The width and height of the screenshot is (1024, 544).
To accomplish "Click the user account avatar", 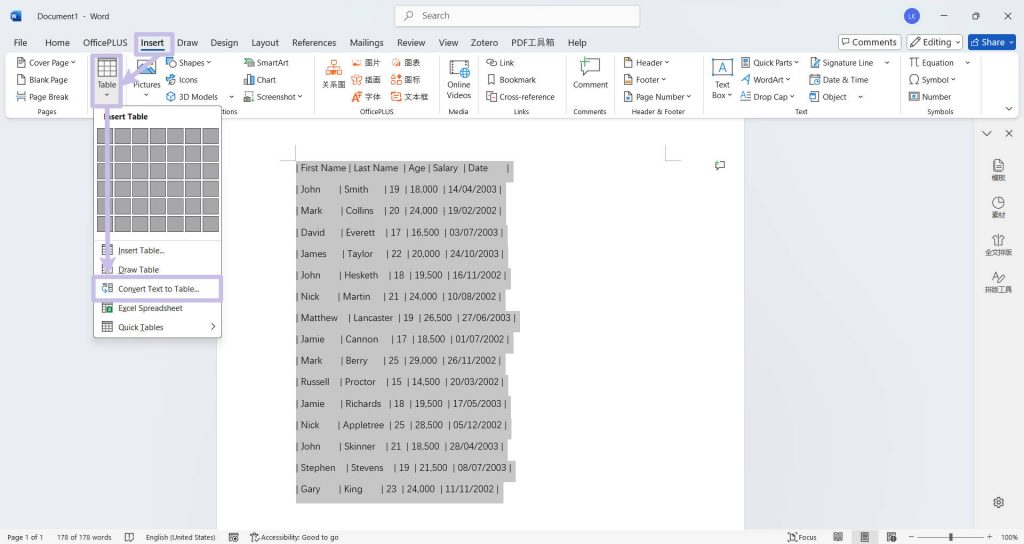I will 912,16.
